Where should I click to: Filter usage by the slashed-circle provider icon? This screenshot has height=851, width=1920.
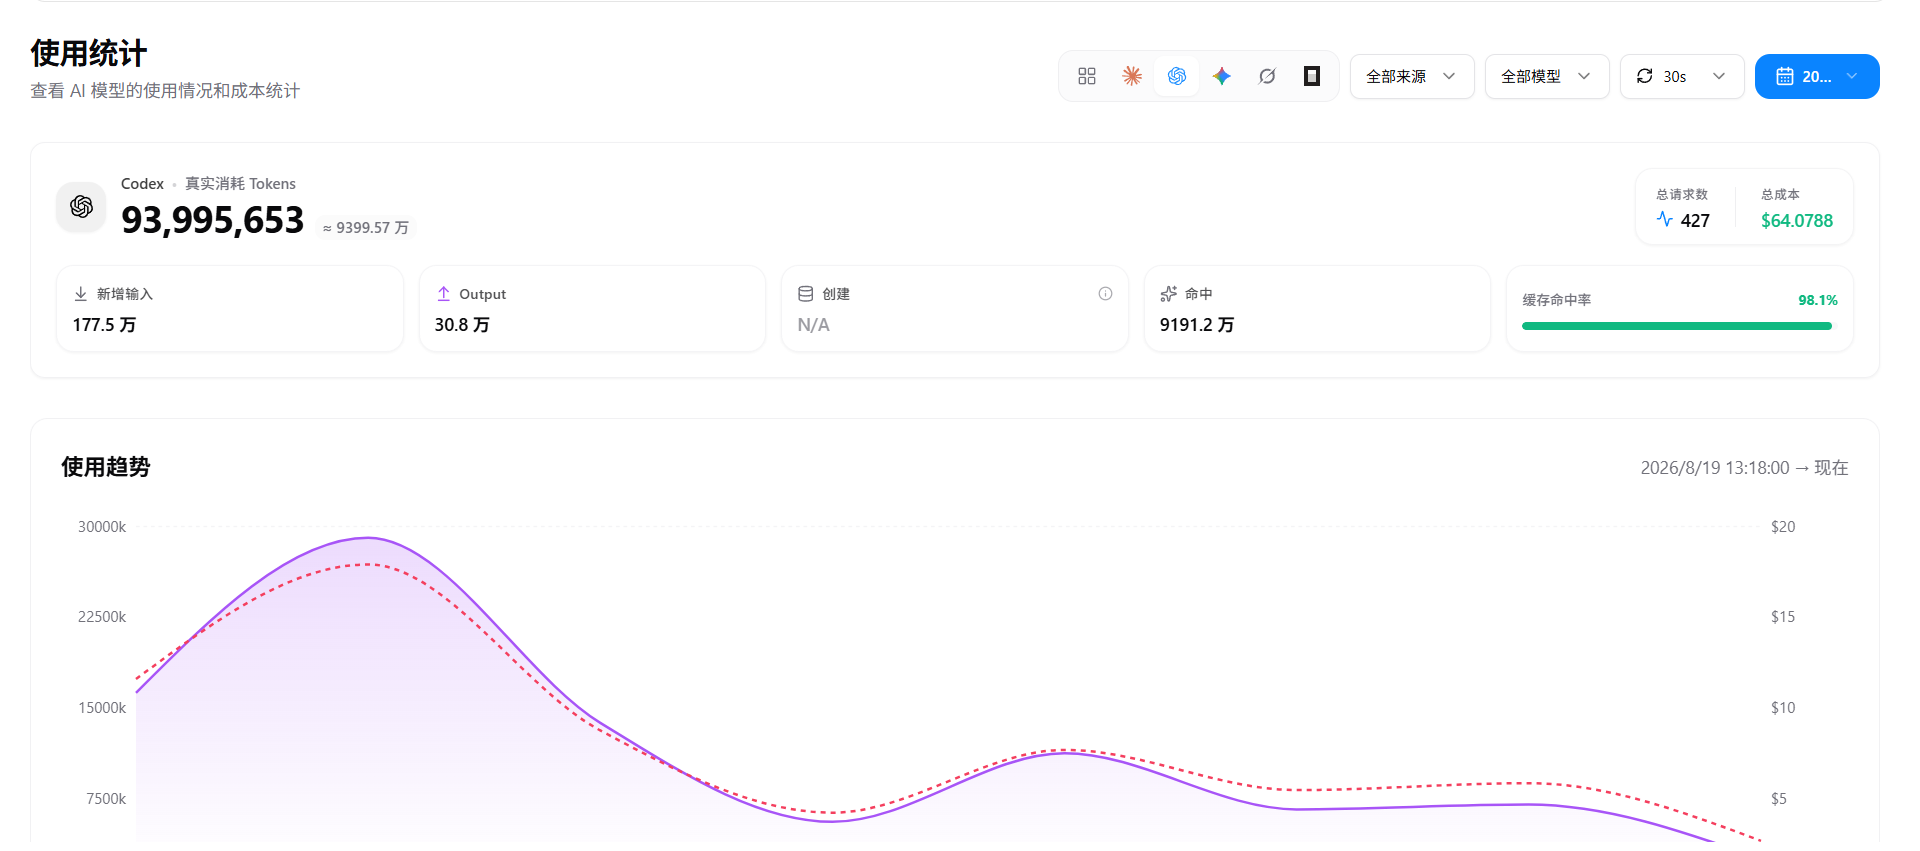1267,76
